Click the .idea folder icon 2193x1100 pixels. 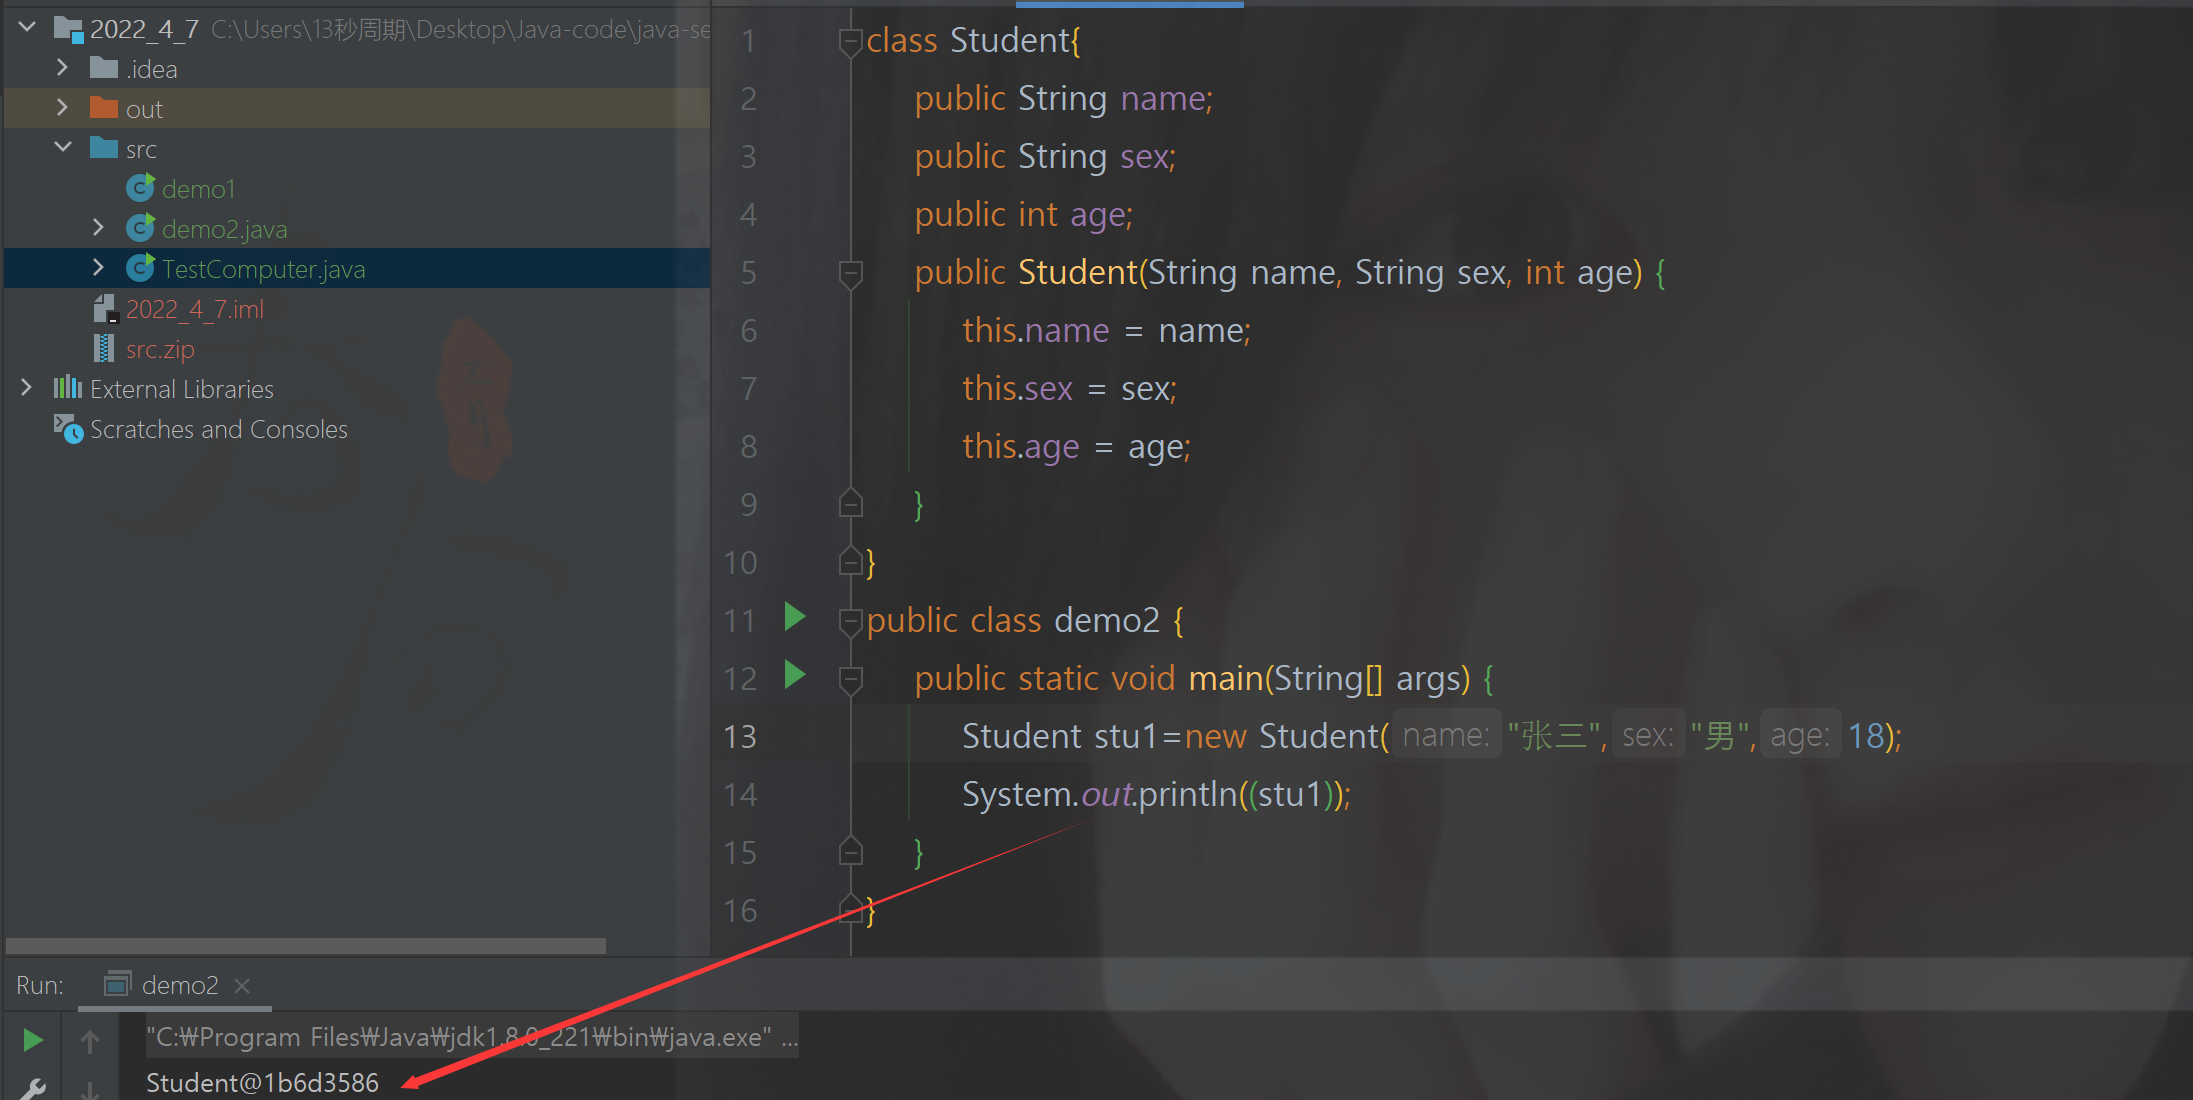click(104, 68)
